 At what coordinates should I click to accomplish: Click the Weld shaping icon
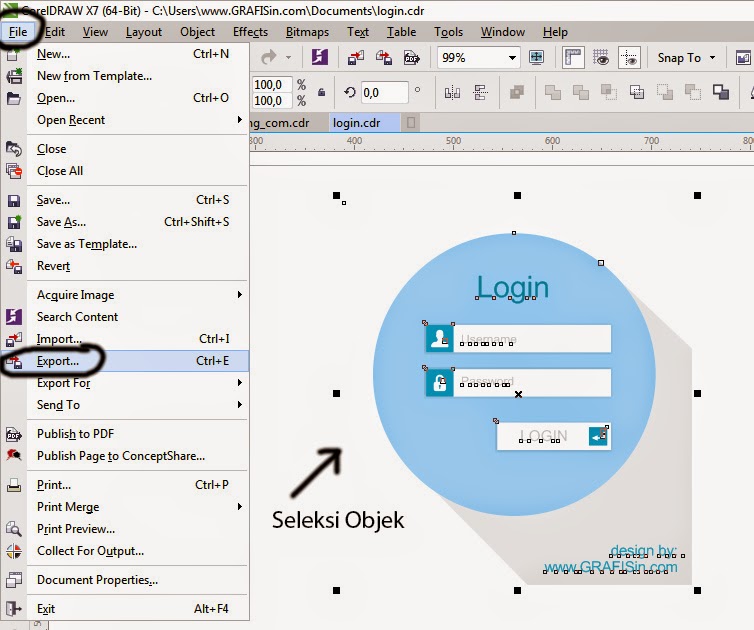(553, 92)
